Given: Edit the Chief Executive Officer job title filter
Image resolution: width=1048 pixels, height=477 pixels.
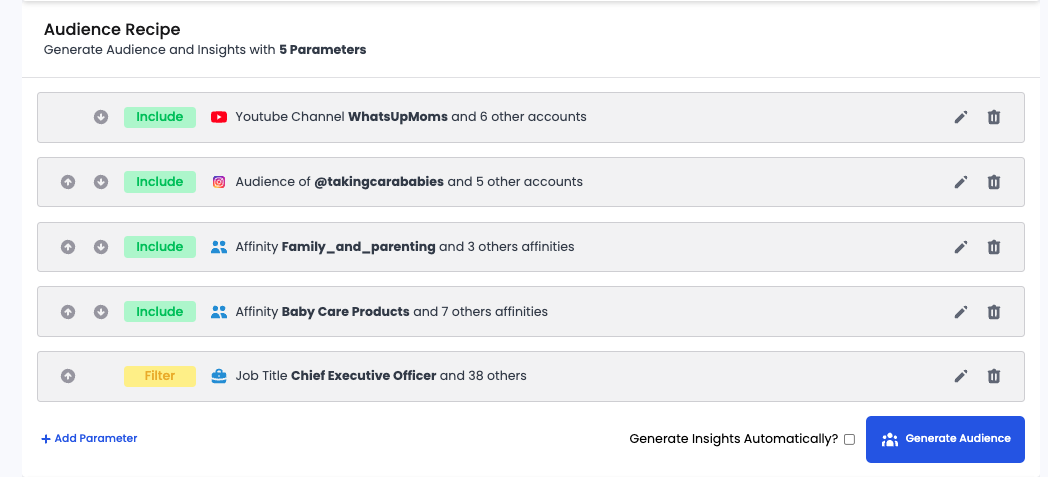Looking at the screenshot, I should pyautogui.click(x=961, y=376).
